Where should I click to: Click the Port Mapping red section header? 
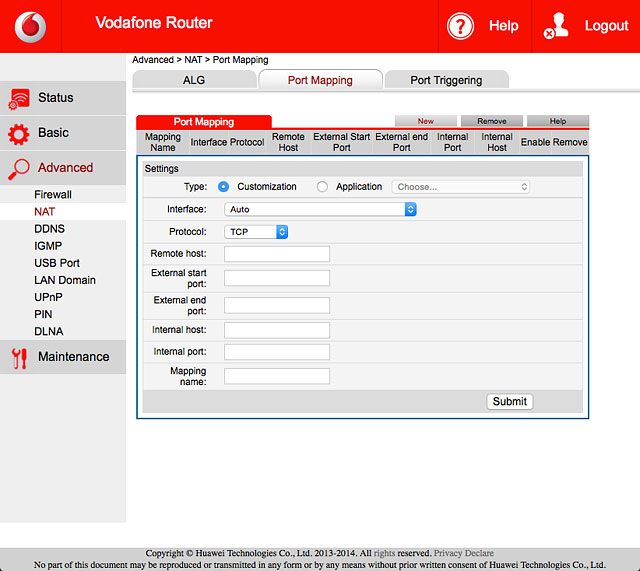pos(204,122)
